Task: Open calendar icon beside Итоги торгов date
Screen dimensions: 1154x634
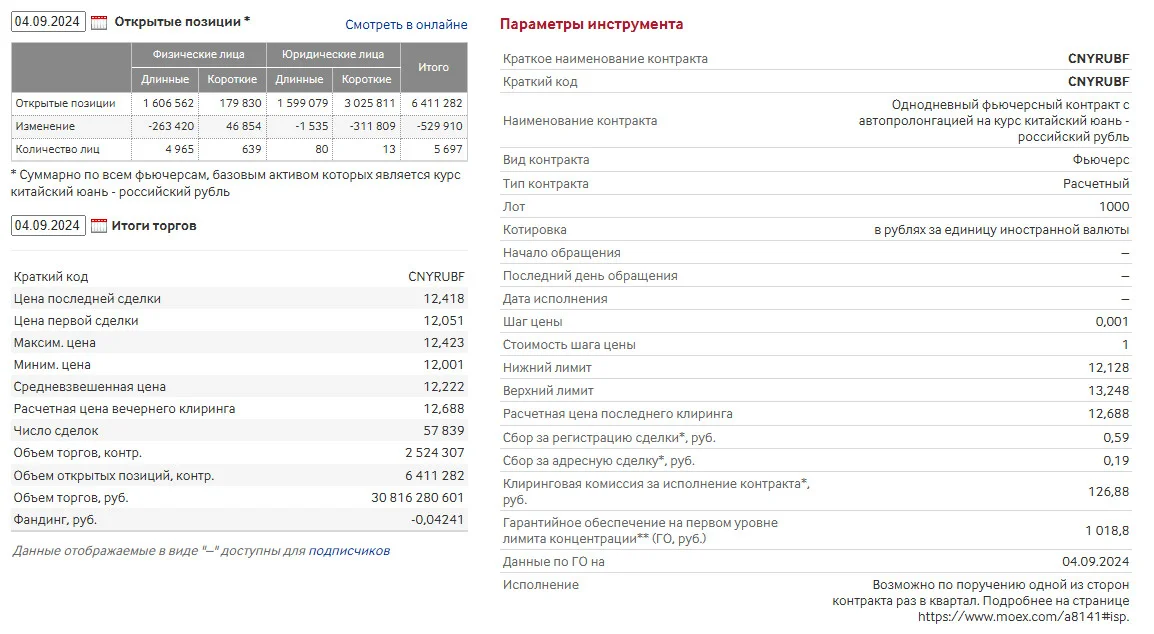Action: pos(99,226)
